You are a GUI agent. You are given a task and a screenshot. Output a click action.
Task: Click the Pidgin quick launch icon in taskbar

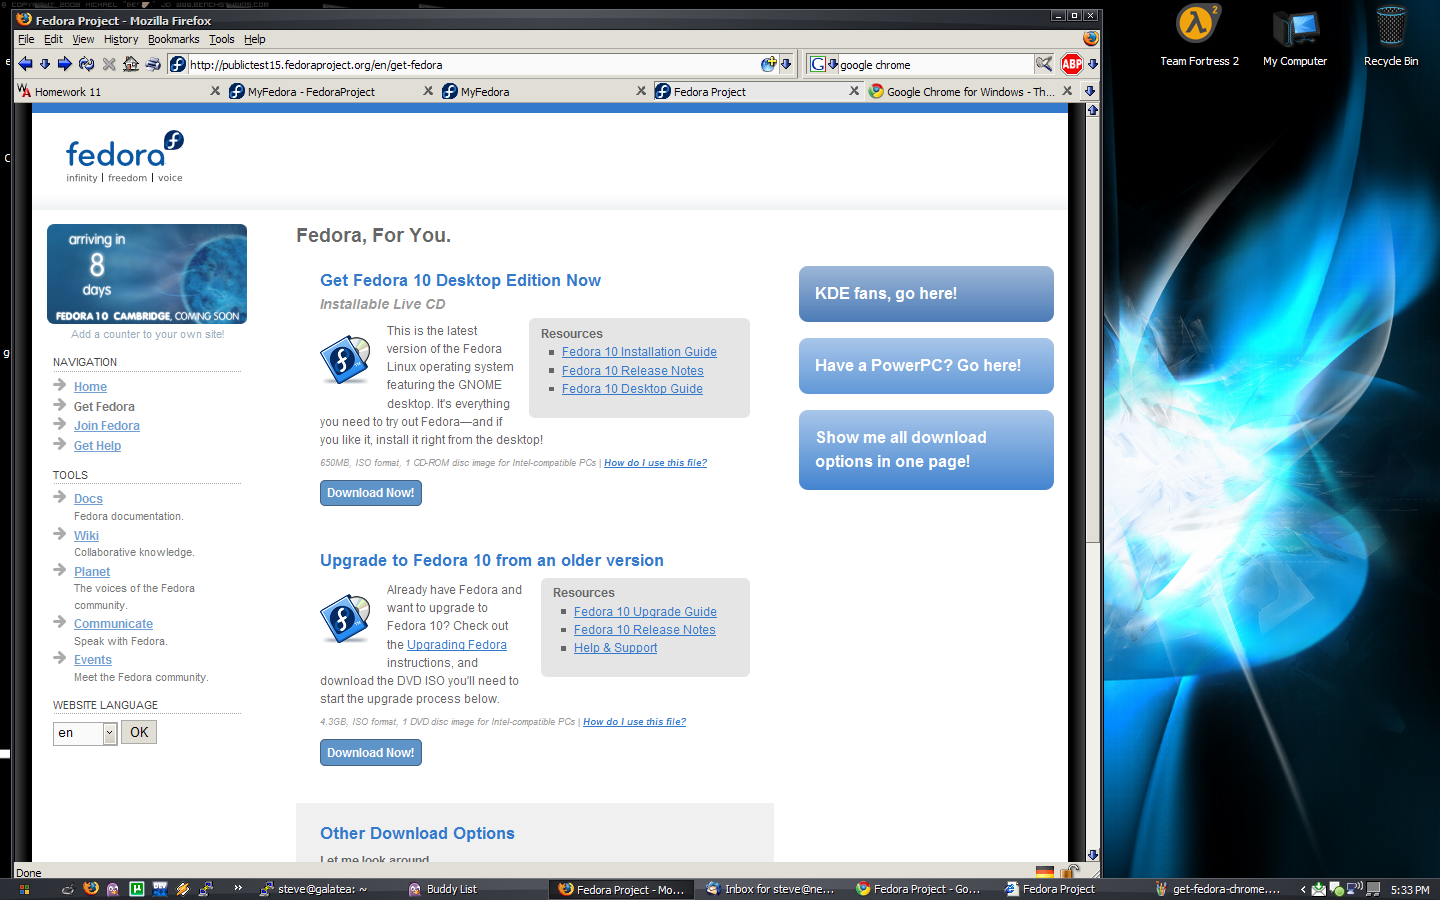113,888
